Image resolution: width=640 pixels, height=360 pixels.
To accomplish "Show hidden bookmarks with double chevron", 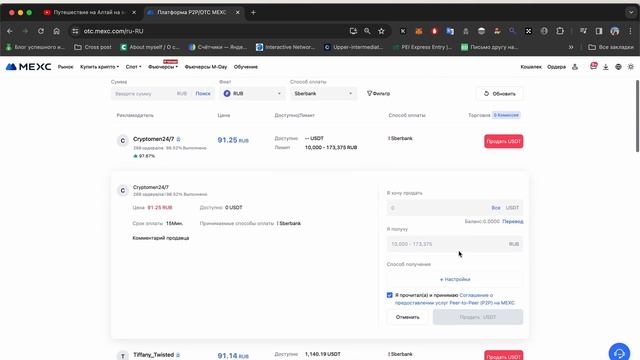I will 571,47.
